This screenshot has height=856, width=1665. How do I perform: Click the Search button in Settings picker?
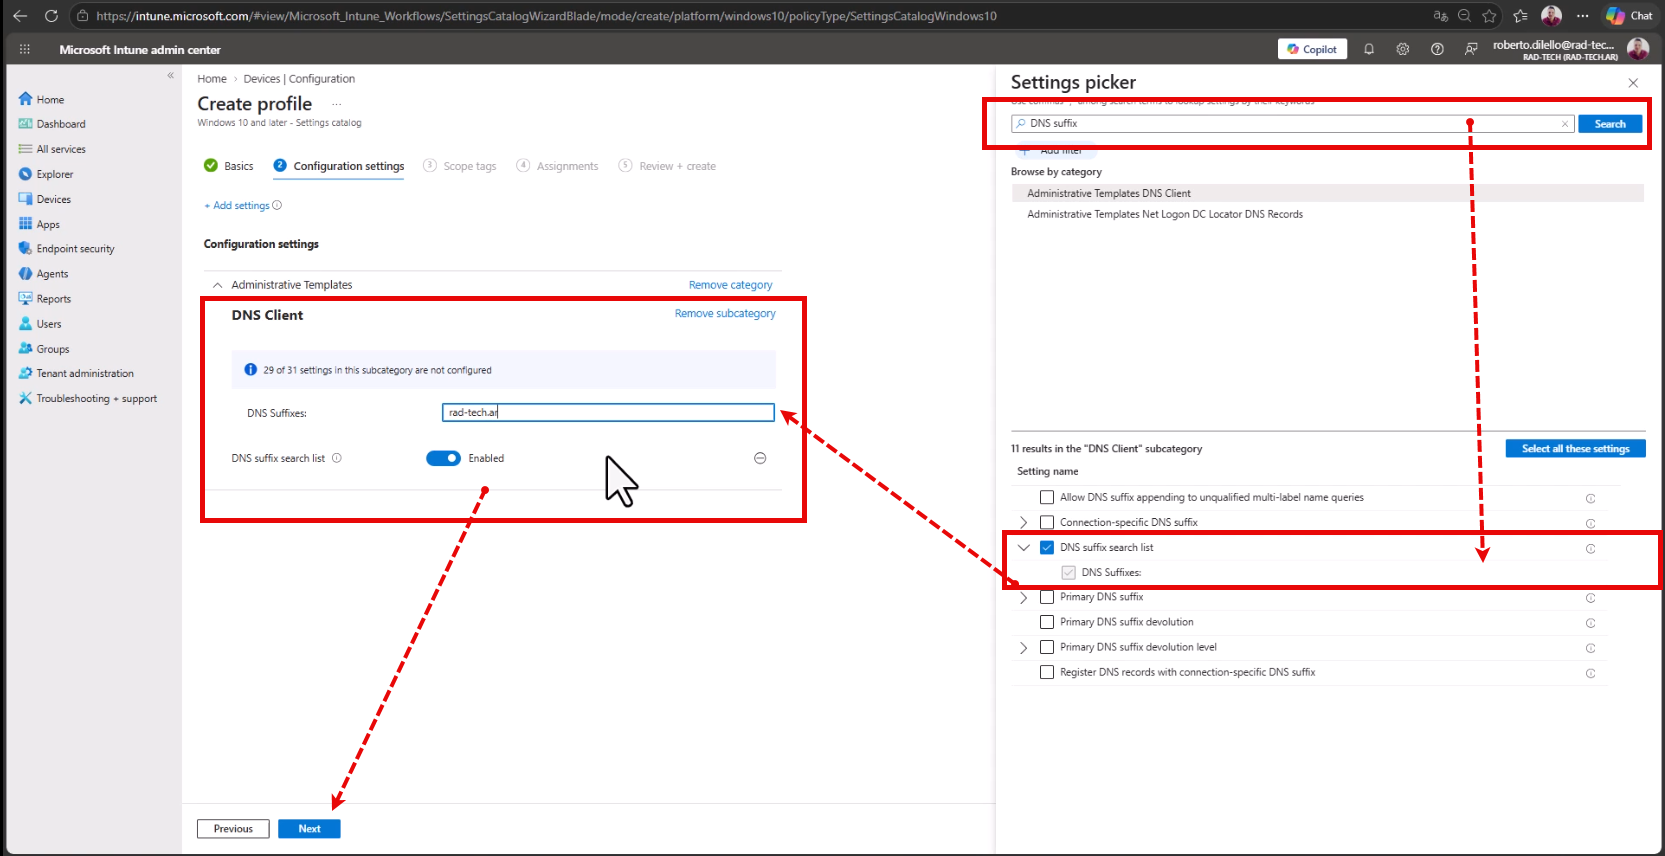[1610, 124]
